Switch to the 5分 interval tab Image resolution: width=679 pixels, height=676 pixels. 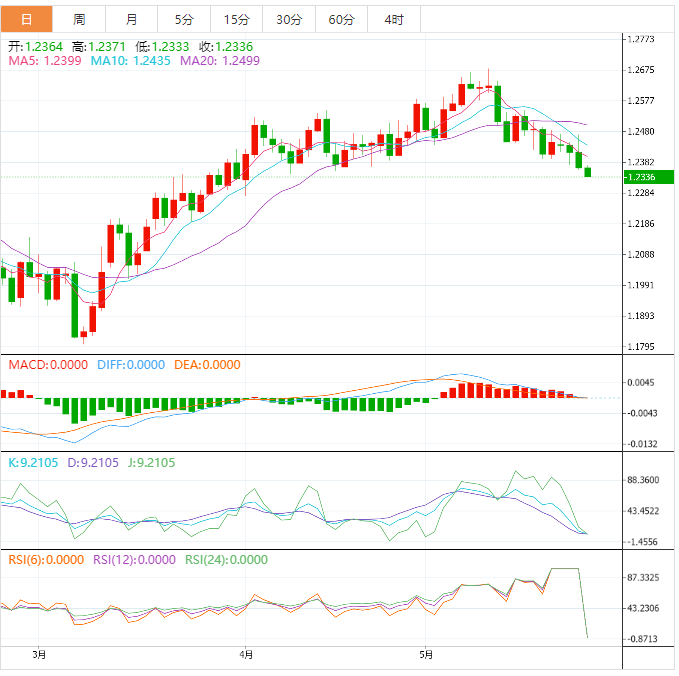(x=184, y=19)
